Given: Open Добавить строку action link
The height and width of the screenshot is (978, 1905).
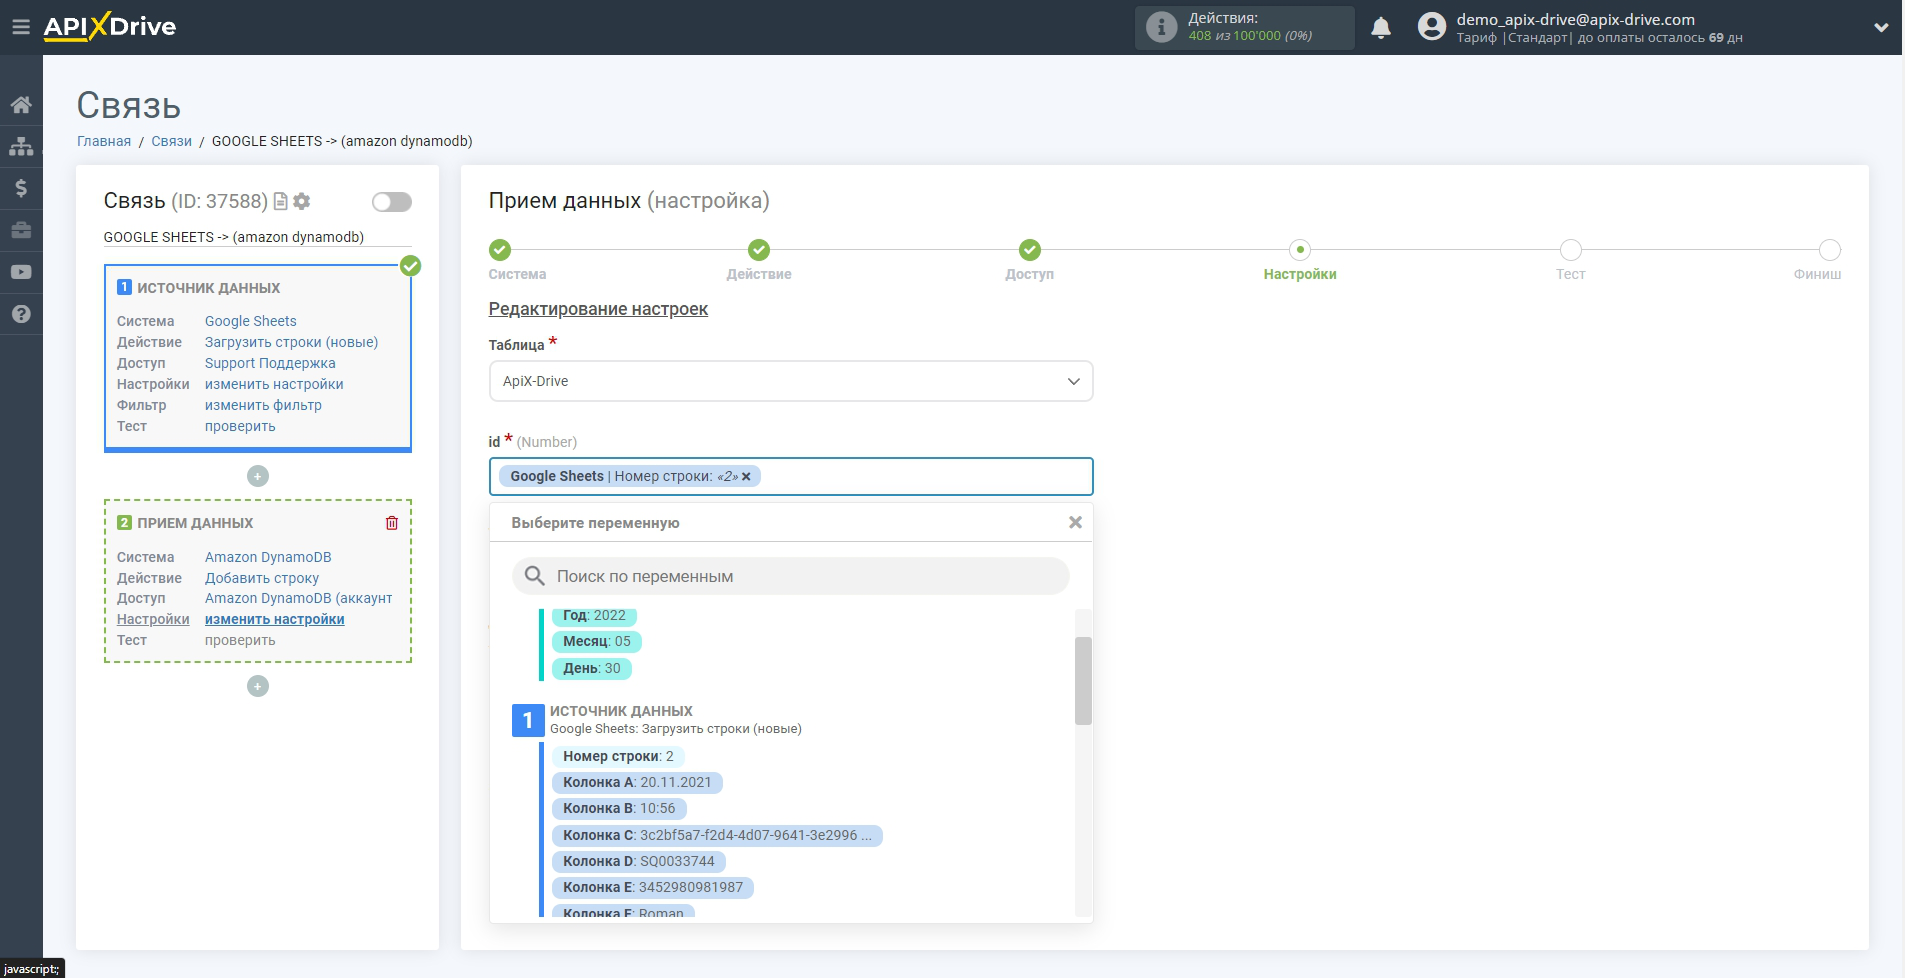Looking at the screenshot, I should tap(262, 578).
